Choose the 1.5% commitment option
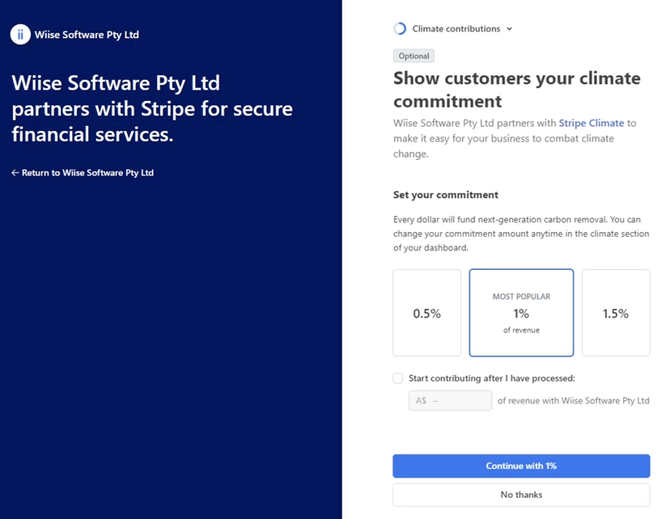Image resolution: width=670 pixels, height=519 pixels. [x=615, y=313]
